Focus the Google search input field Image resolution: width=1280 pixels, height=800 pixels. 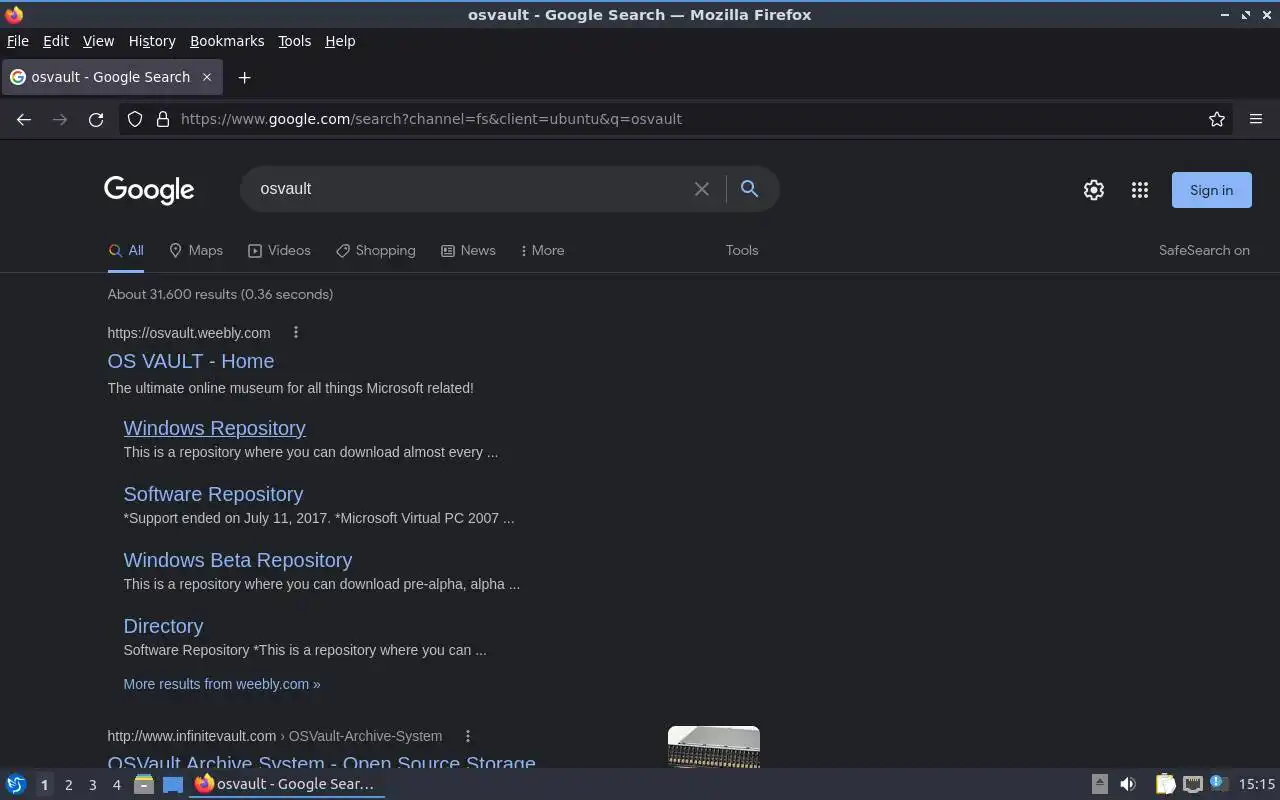470,189
